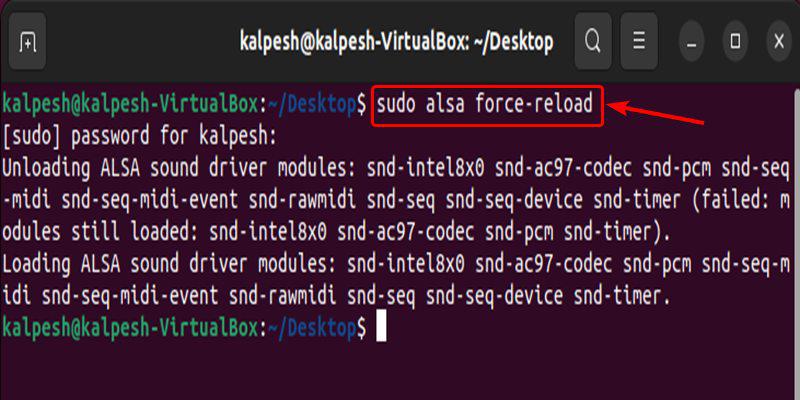
Task: Open a new terminal tab
Action: pyautogui.click(x=28, y=42)
